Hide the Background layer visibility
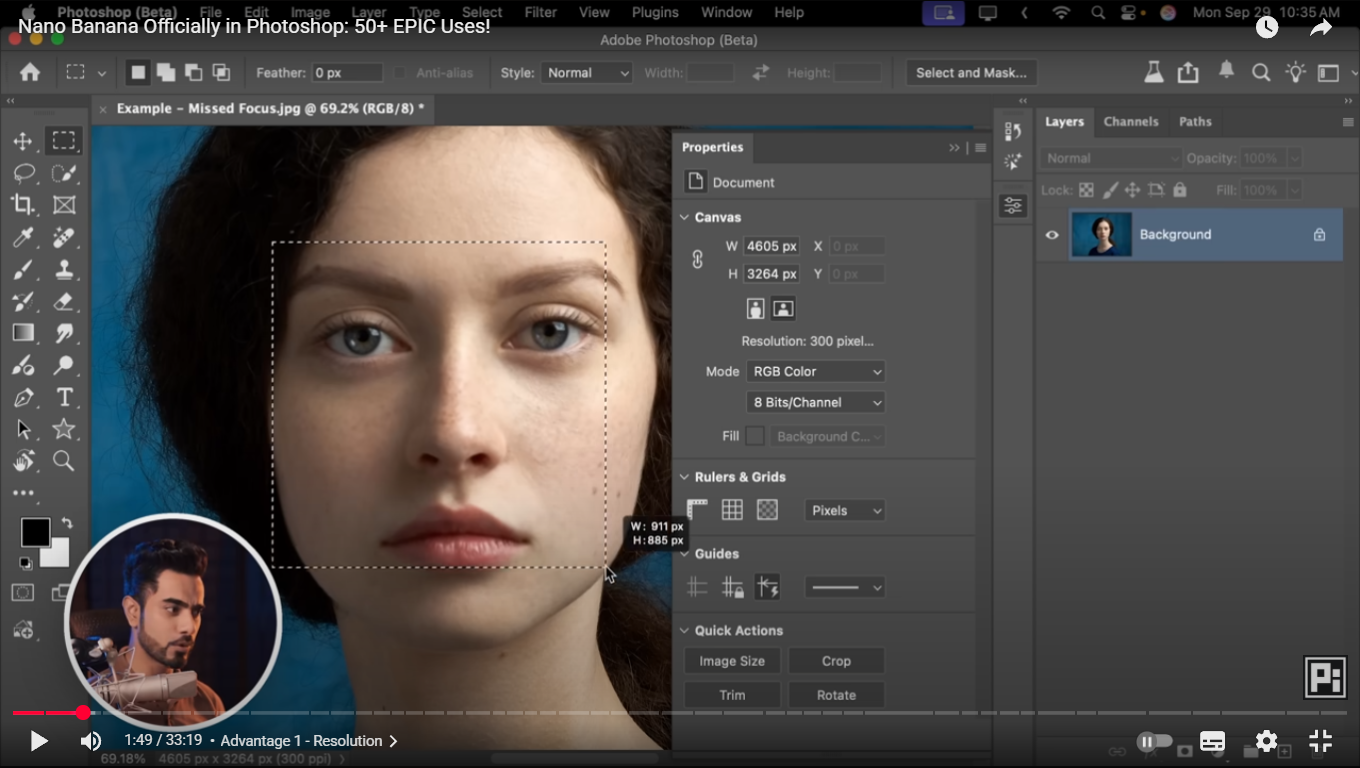The height and width of the screenshot is (768, 1360). tap(1052, 235)
